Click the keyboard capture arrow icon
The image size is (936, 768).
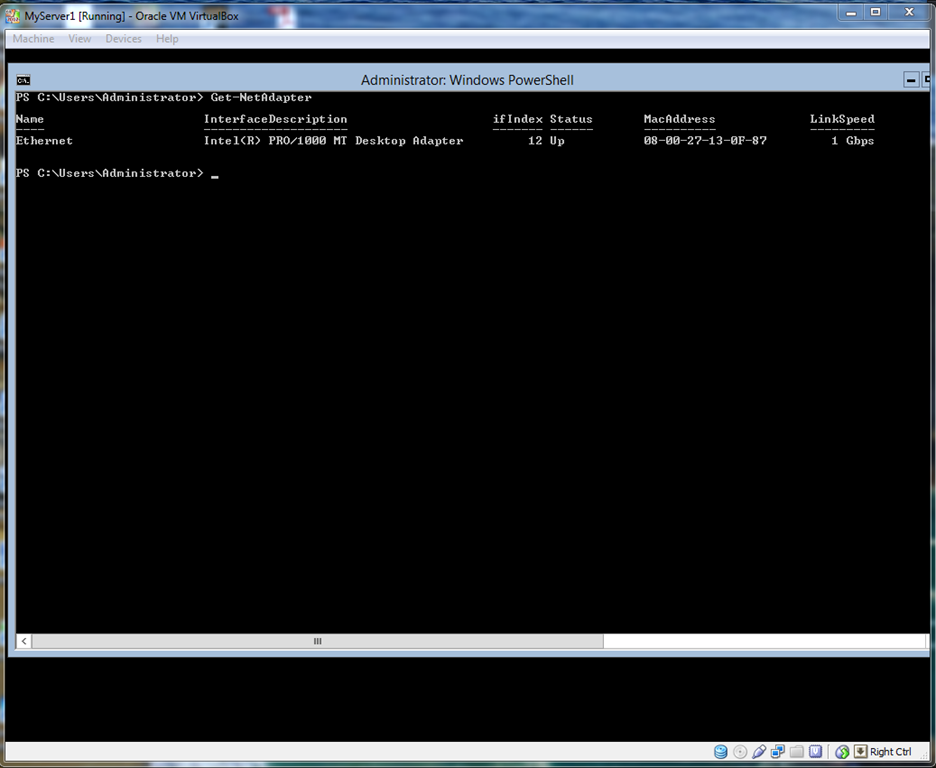coord(860,751)
